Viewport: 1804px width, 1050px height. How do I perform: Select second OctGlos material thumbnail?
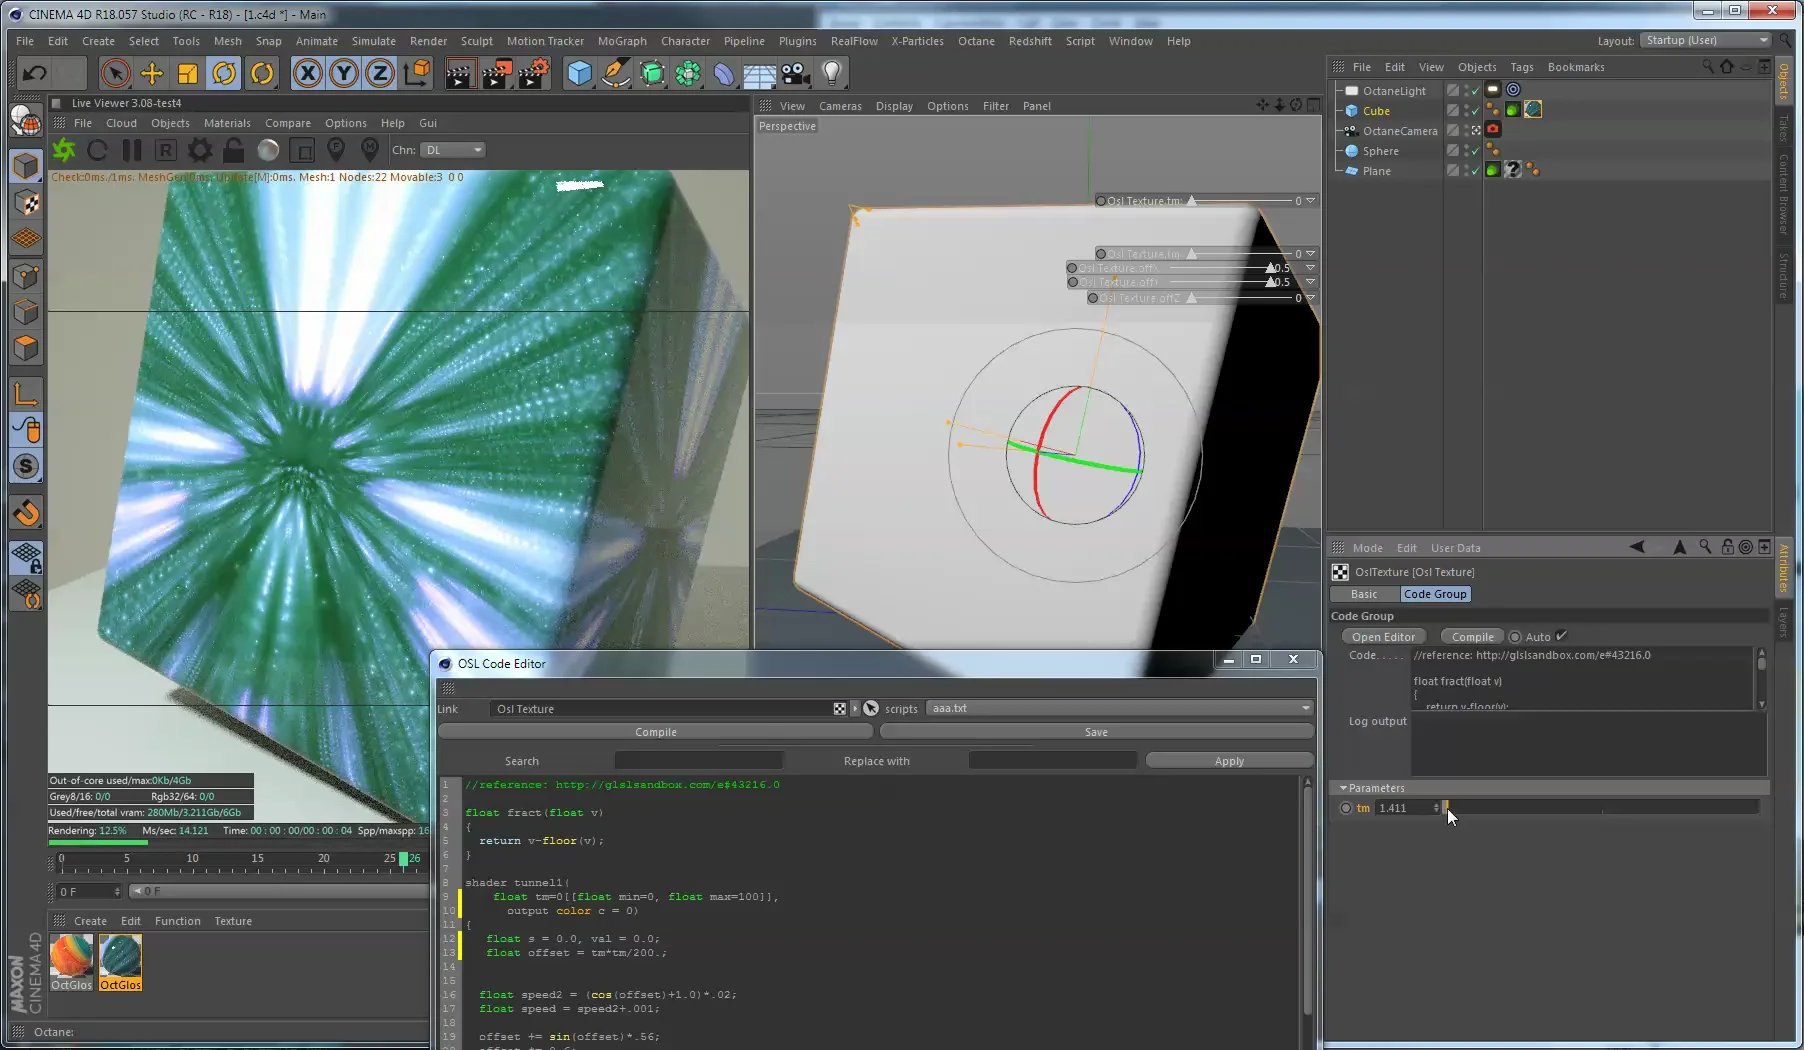(120, 962)
